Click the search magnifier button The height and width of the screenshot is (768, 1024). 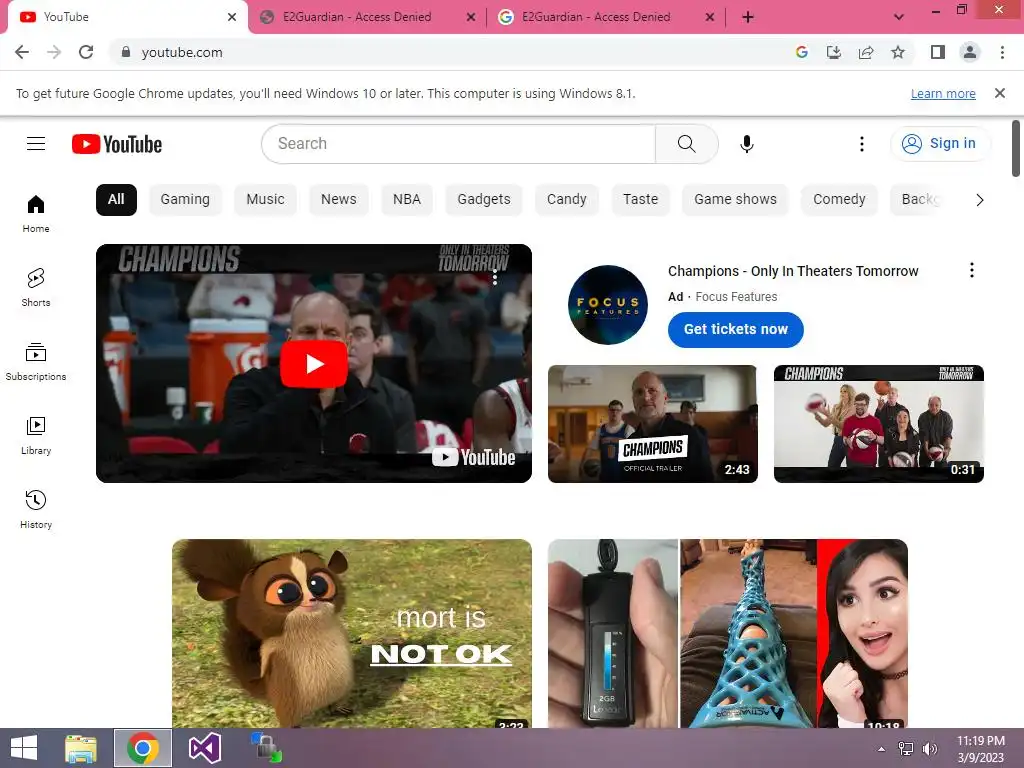(686, 144)
